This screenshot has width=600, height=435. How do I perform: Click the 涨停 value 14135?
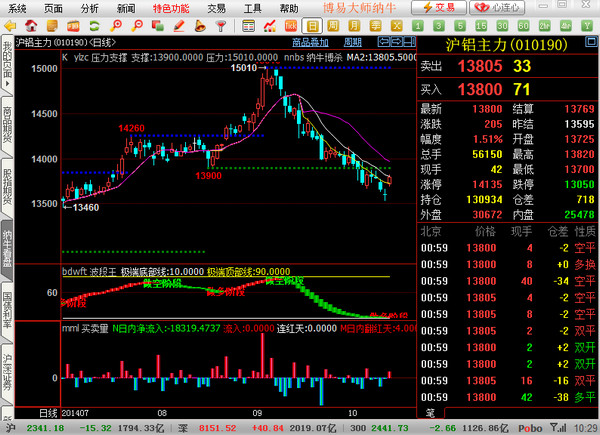487,184
